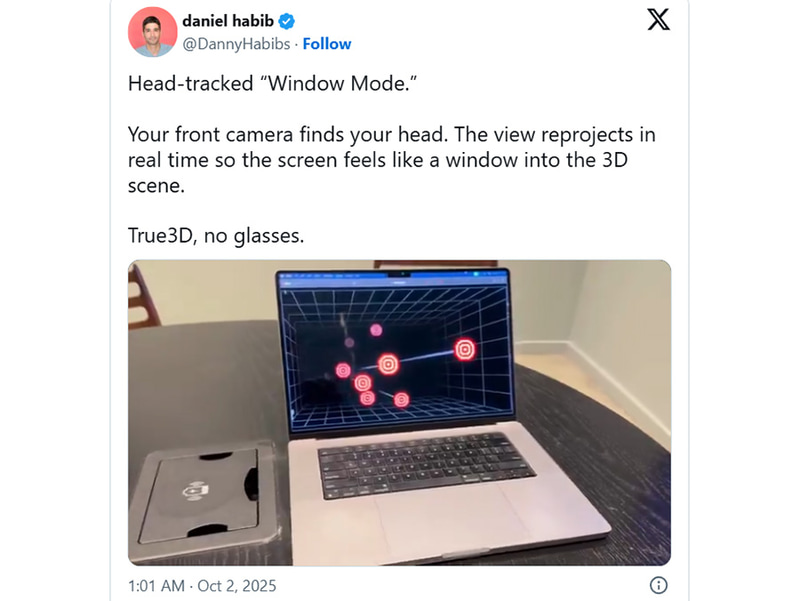800x601 pixels.
Task: Click the 'True3D, no glasses.' text line
Action: point(216,236)
